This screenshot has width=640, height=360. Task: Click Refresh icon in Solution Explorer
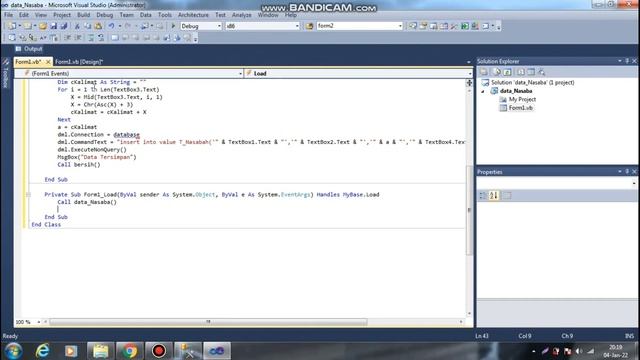click(x=507, y=72)
